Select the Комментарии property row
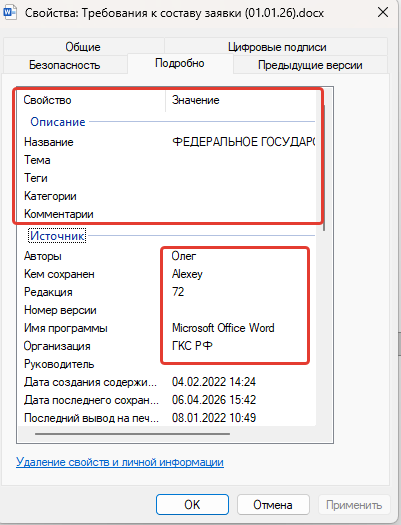Screen dimensions: 401x525 167,214
